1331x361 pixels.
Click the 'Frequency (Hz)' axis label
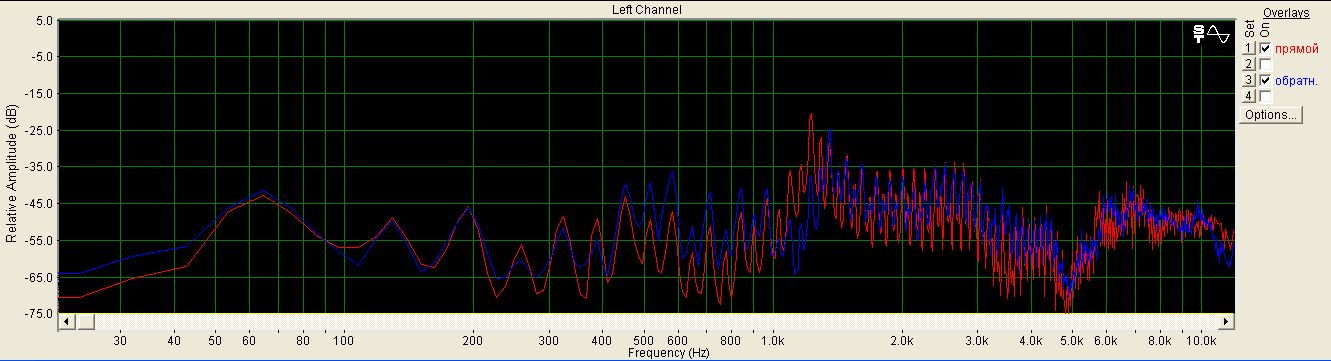click(669, 353)
